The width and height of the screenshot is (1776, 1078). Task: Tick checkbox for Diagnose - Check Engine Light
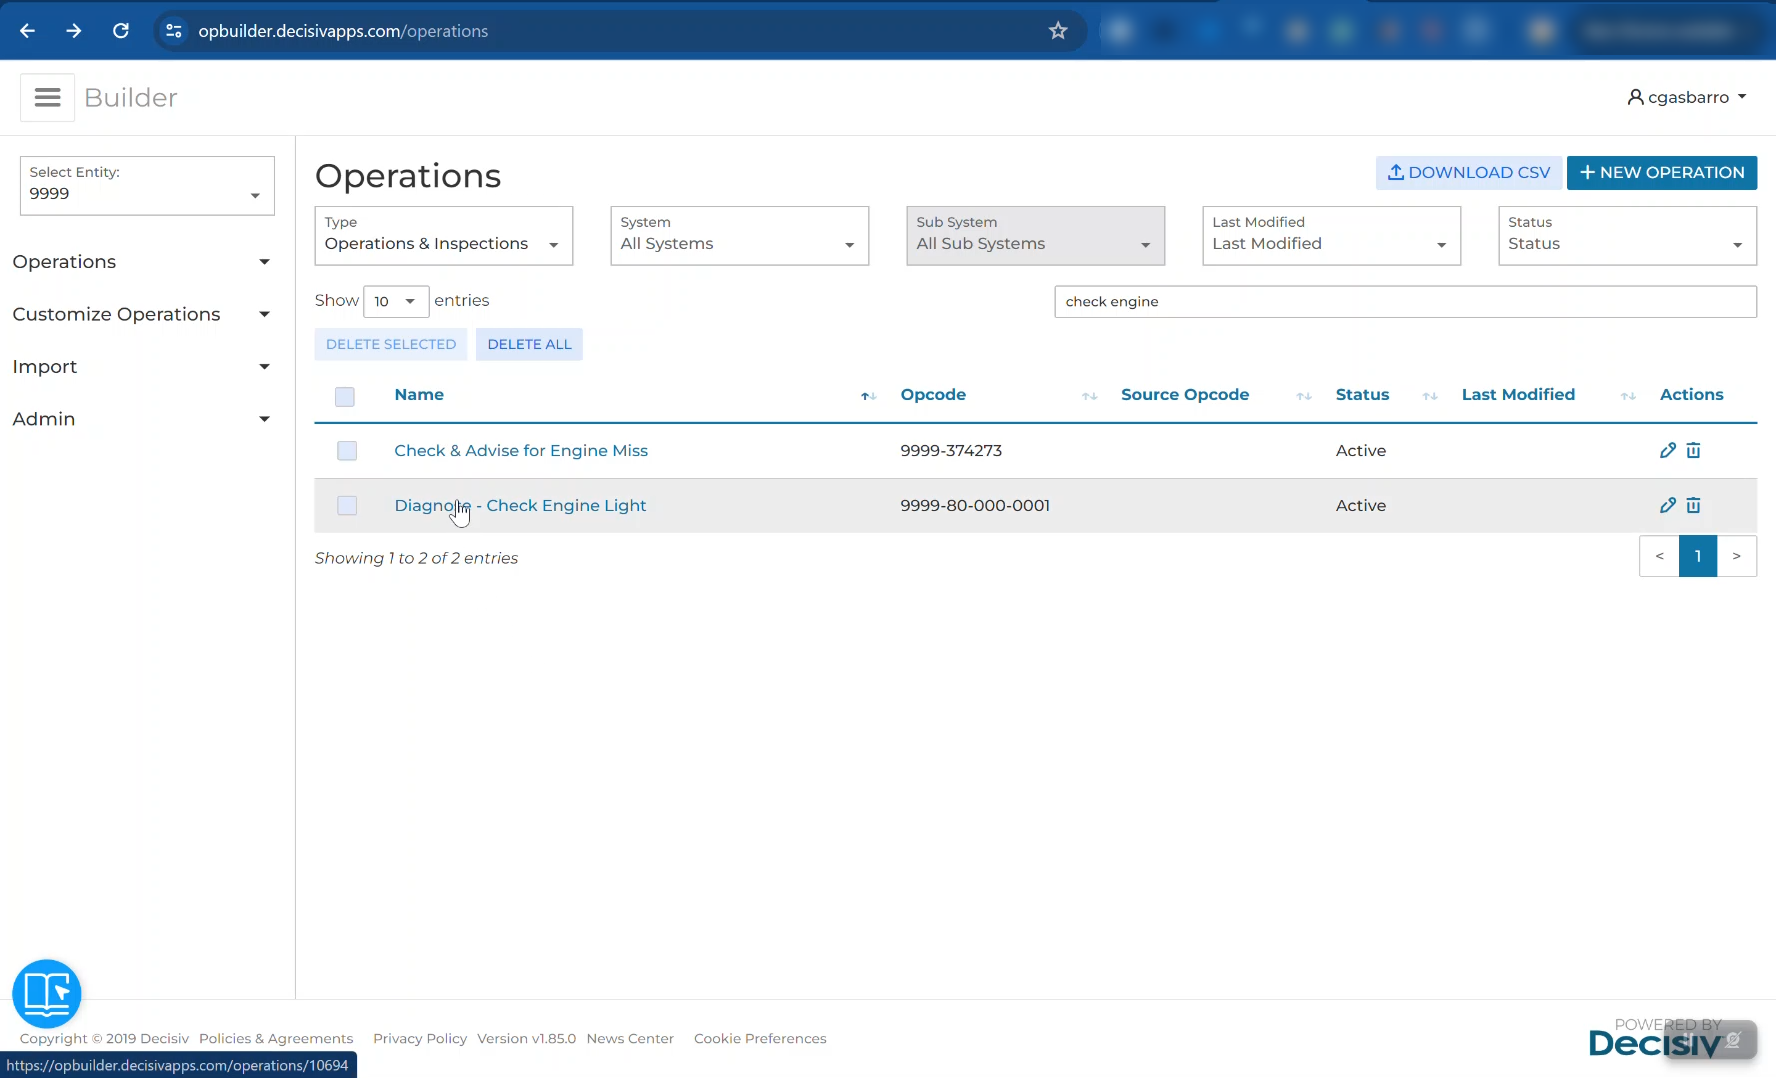[347, 506]
